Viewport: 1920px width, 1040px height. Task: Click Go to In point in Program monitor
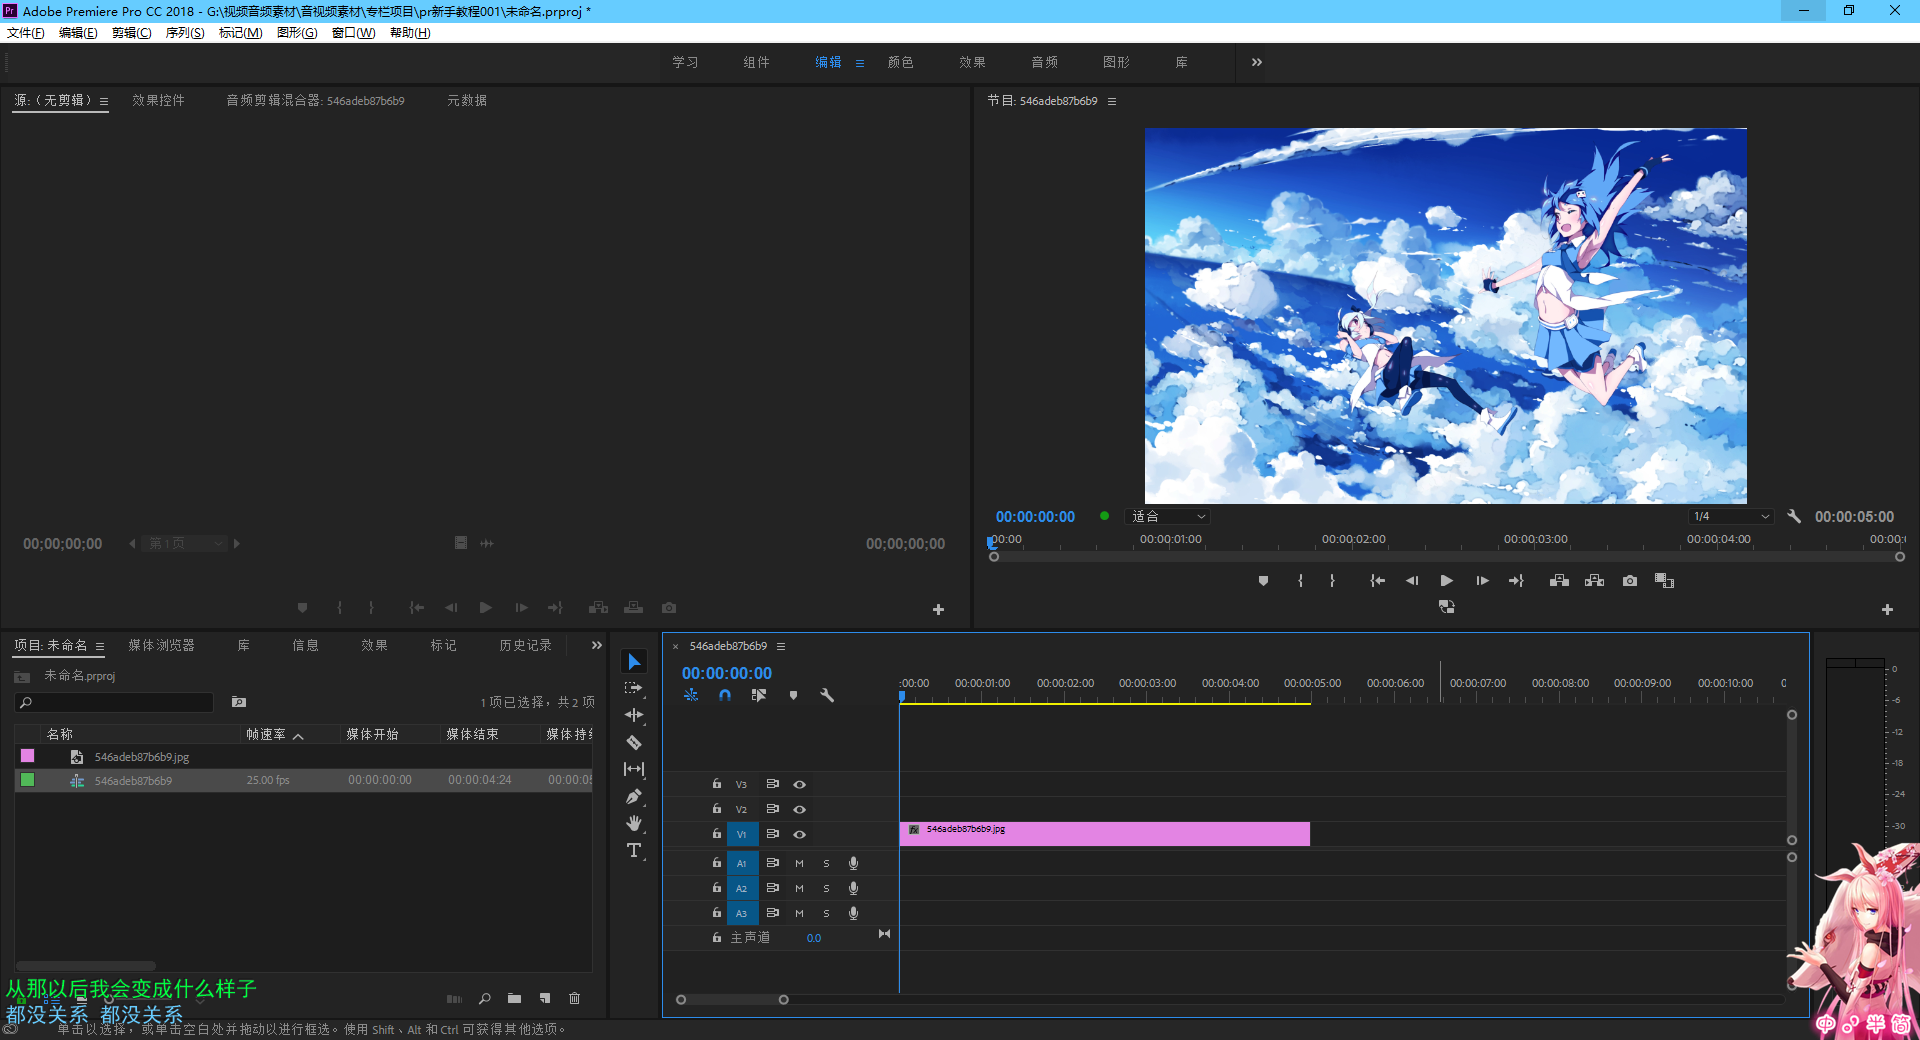tap(1377, 581)
